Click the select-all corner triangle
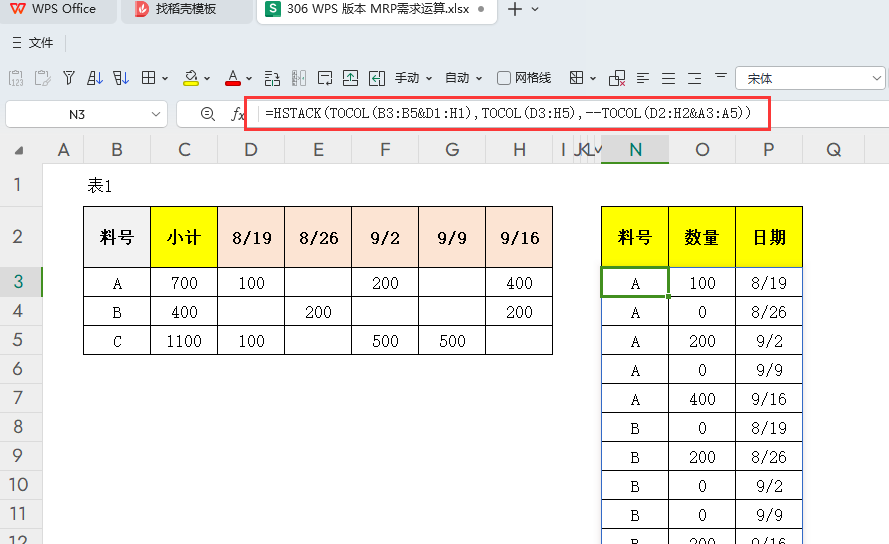Screen dimensions: 889x544 tap(19, 150)
